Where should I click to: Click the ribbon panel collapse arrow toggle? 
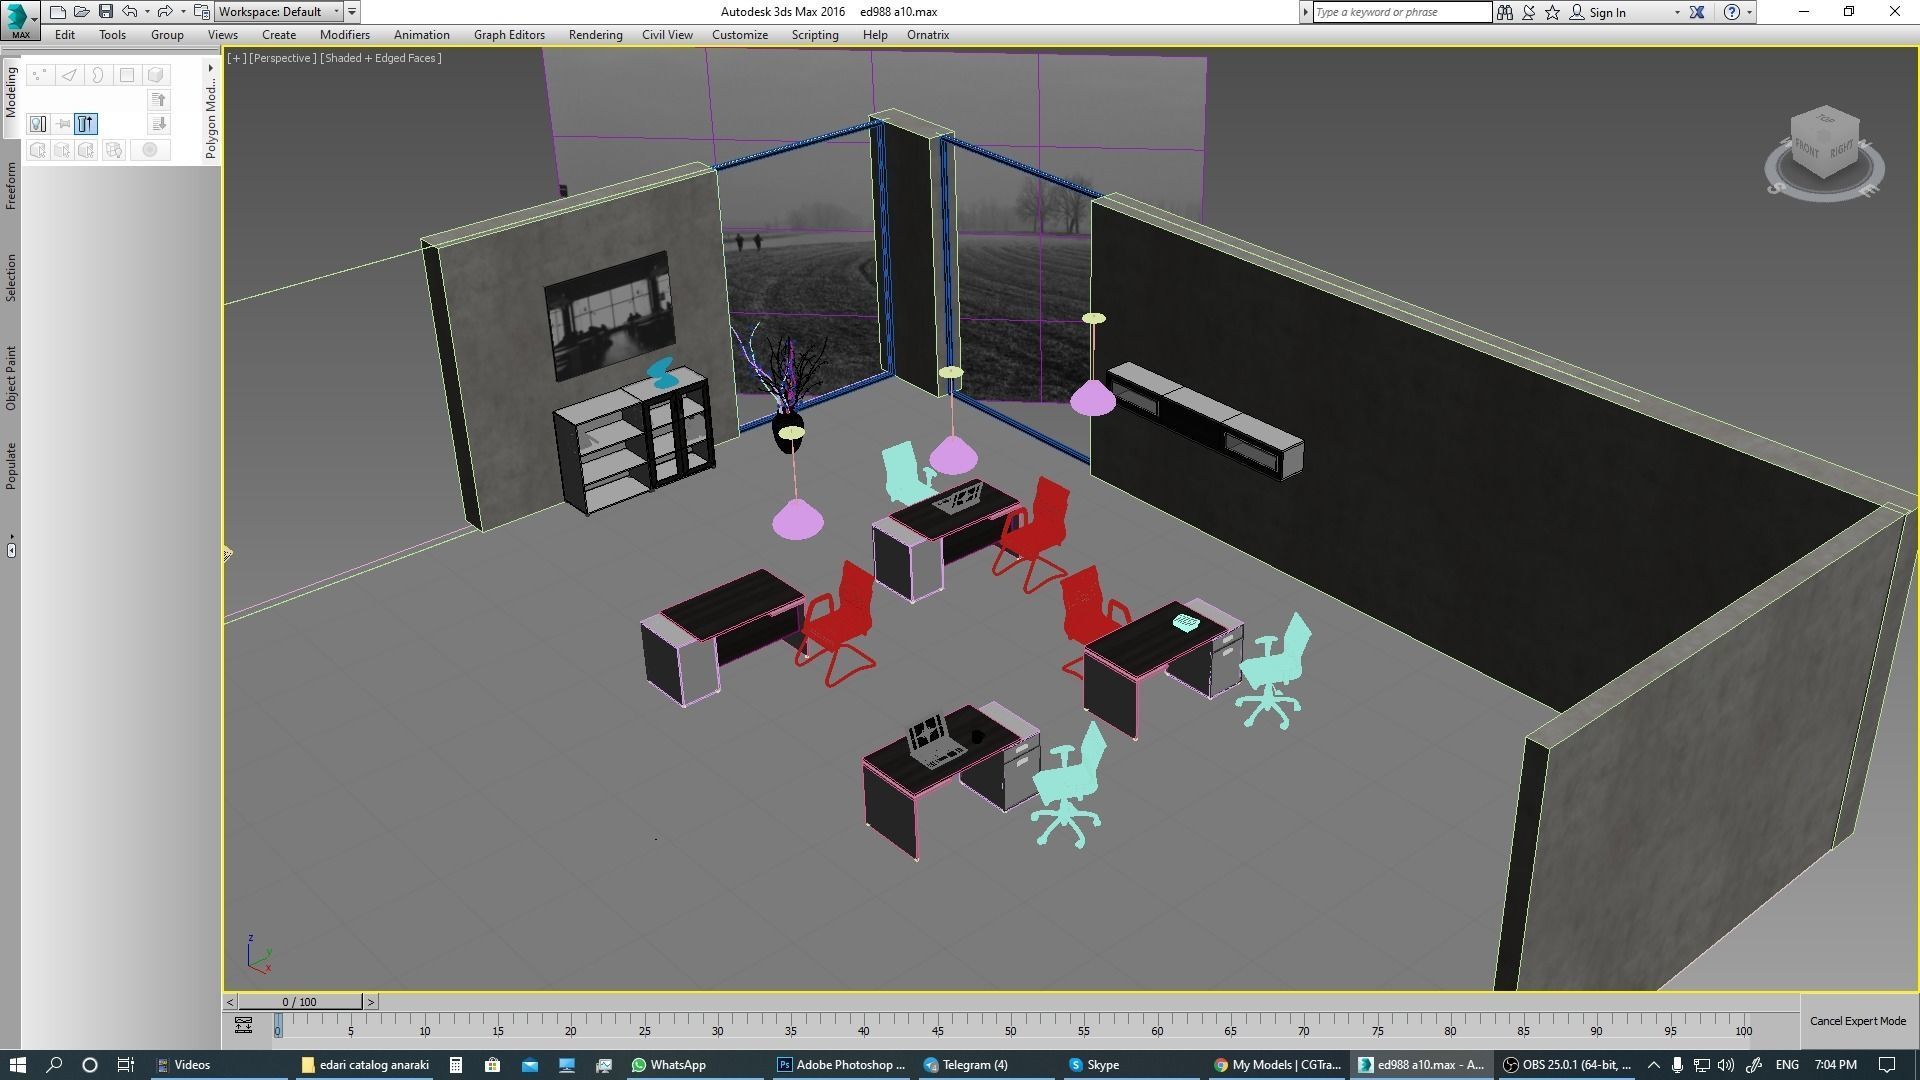coord(11,550)
